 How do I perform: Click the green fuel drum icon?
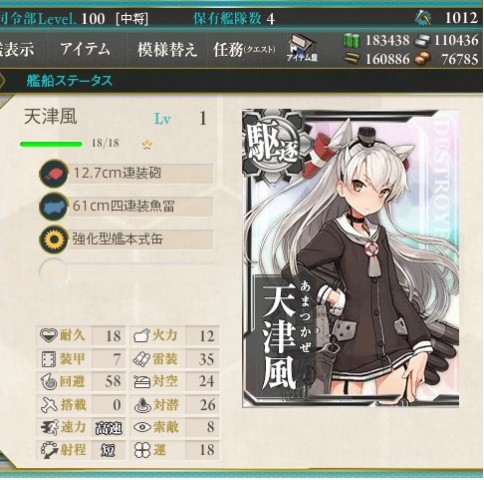[352, 41]
